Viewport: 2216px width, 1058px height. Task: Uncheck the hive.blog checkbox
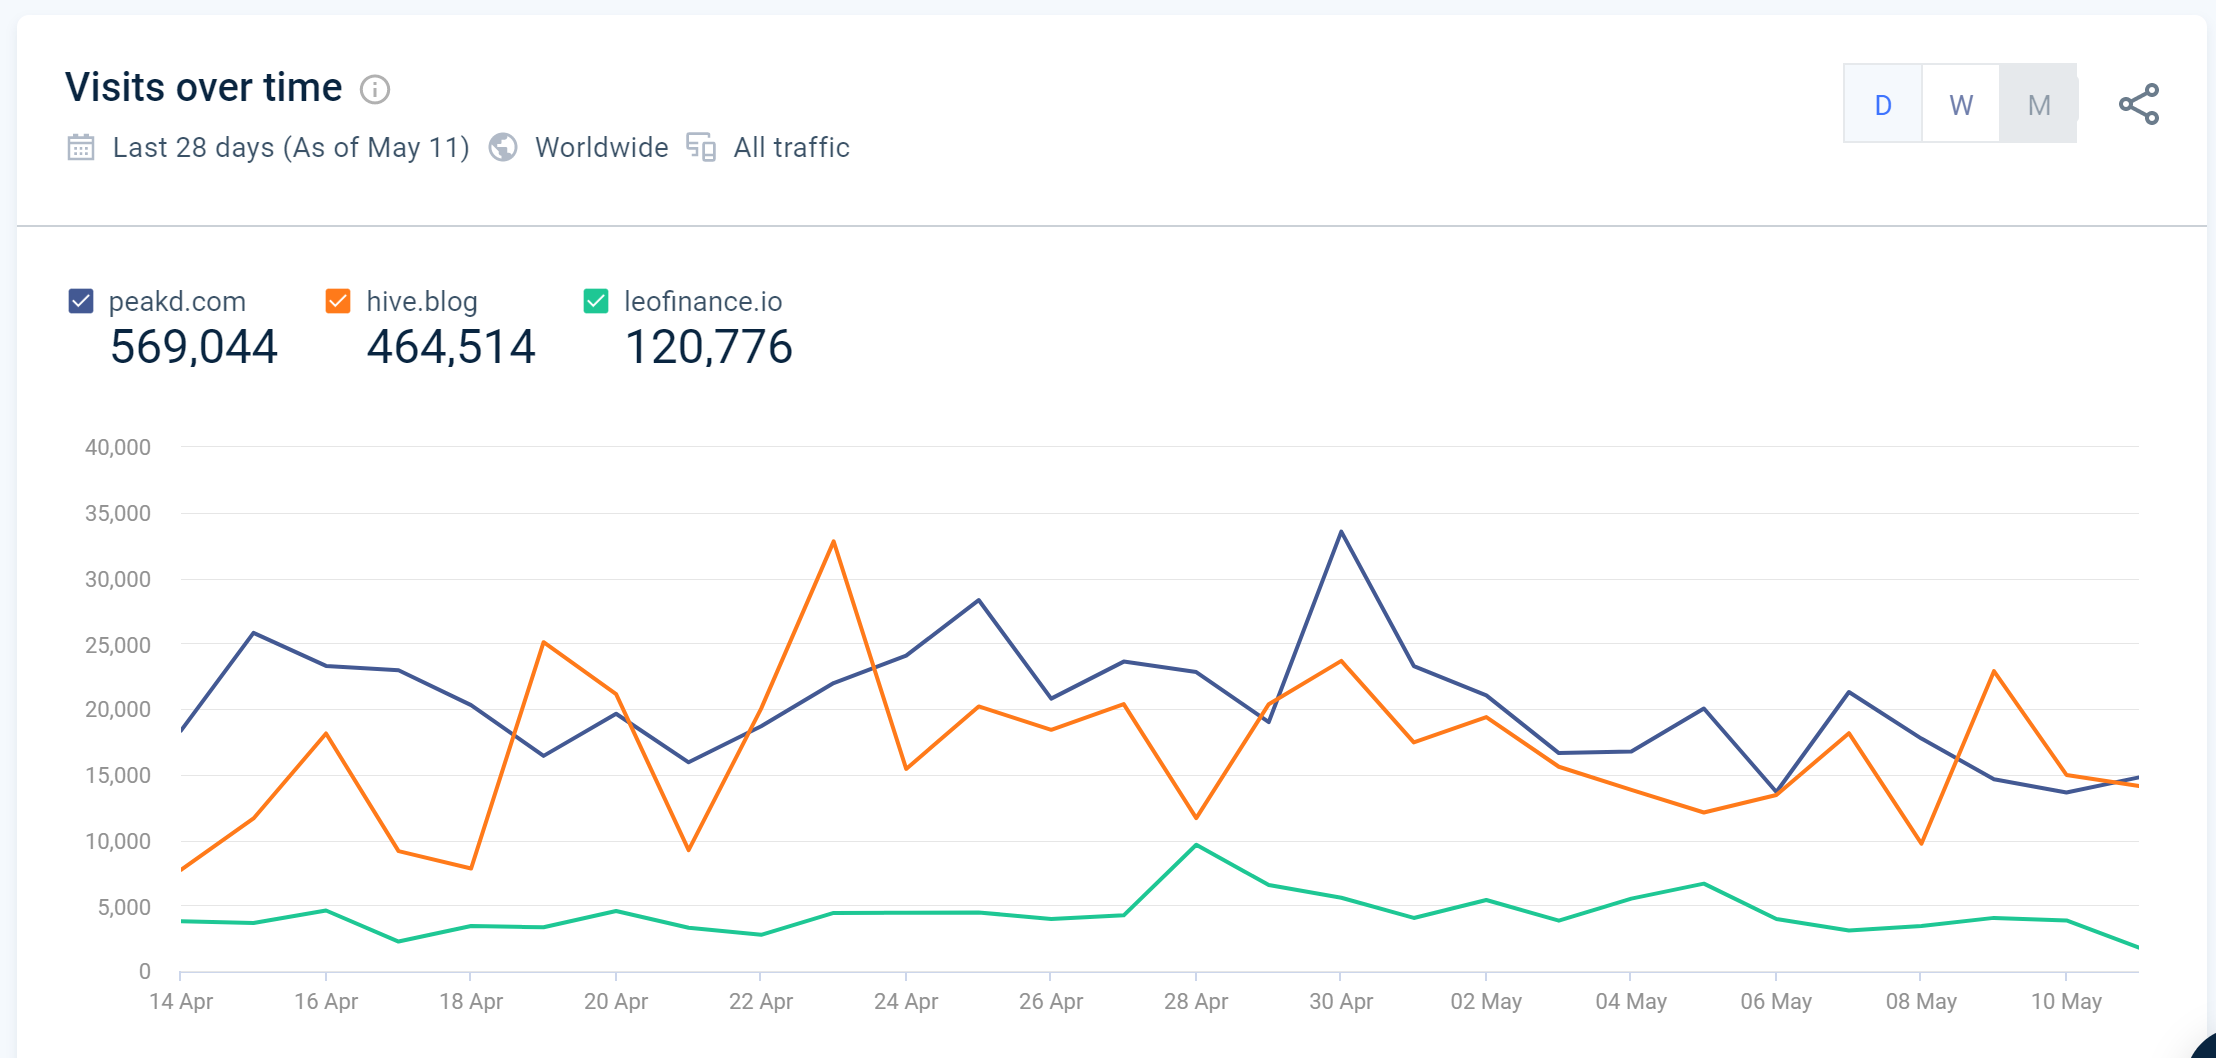(x=338, y=301)
